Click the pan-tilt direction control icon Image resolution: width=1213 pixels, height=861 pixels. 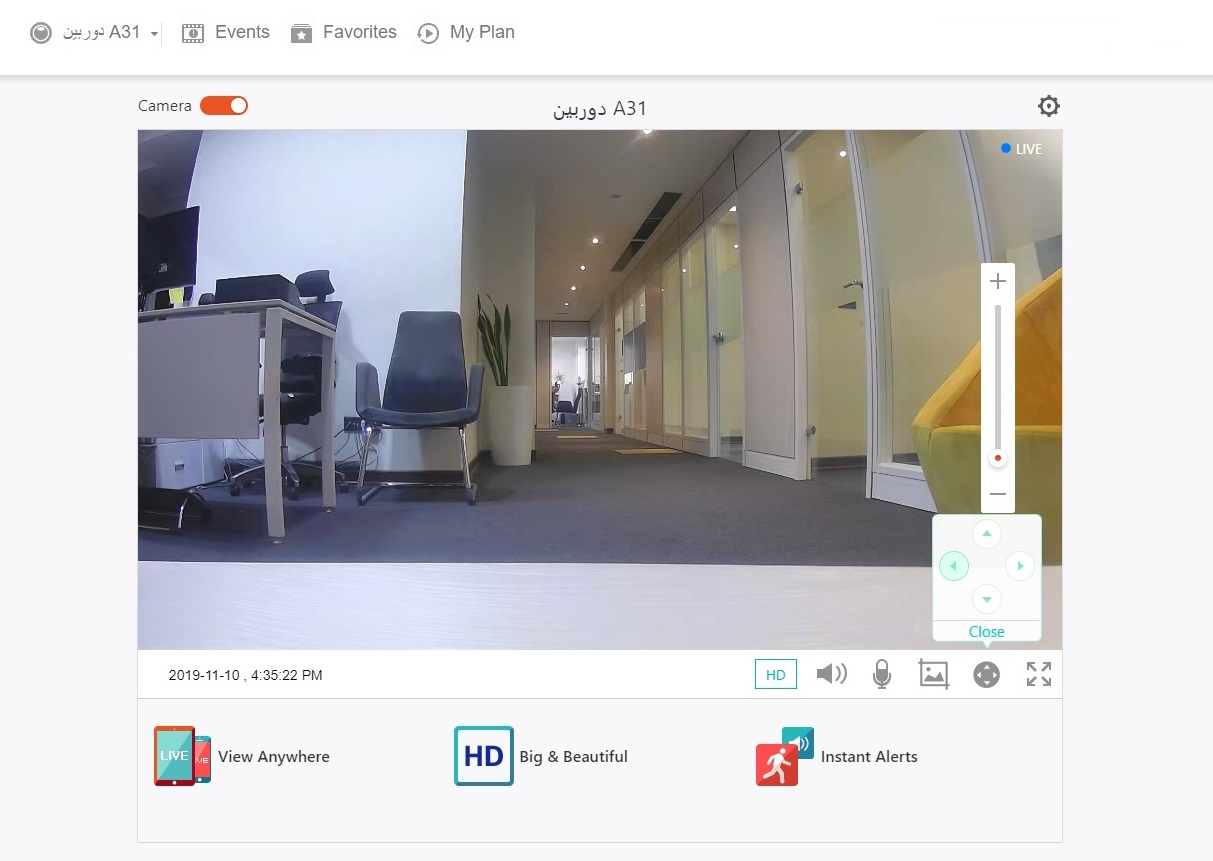tap(986, 675)
